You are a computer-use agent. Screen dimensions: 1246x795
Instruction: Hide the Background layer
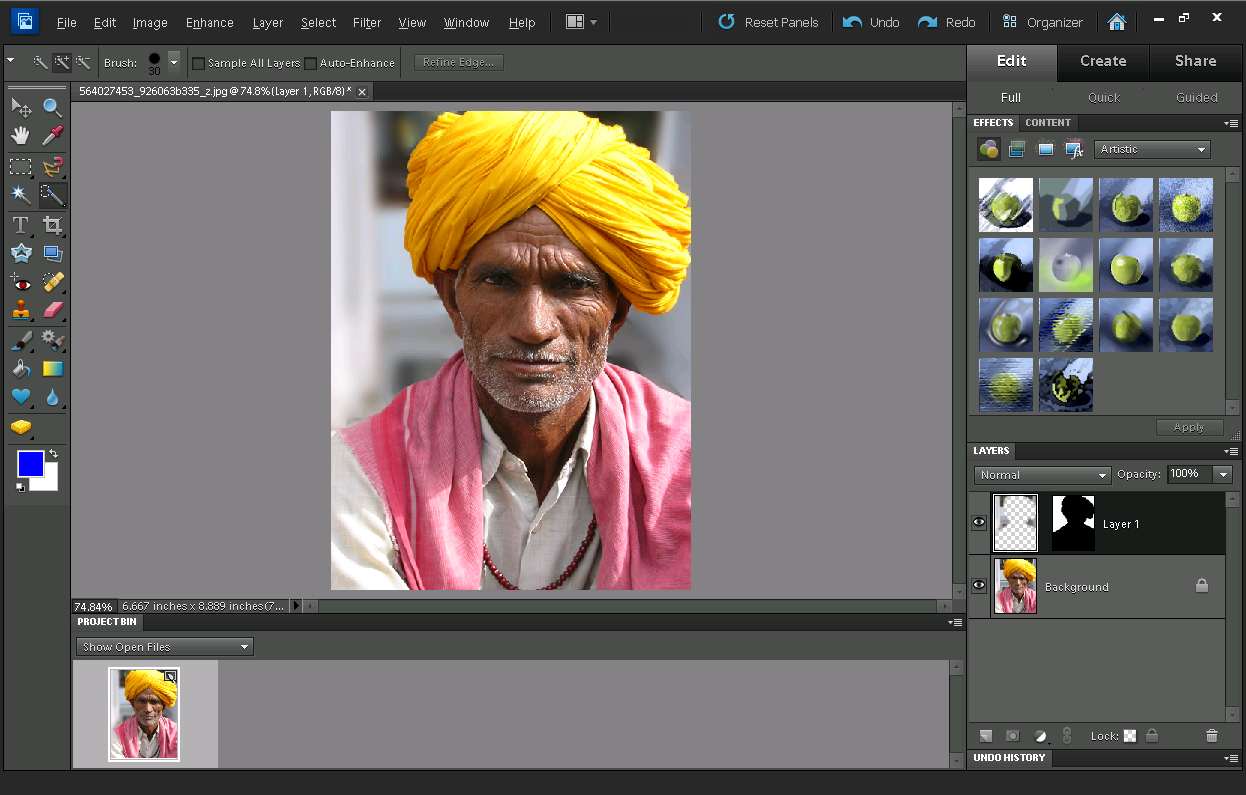(978, 585)
